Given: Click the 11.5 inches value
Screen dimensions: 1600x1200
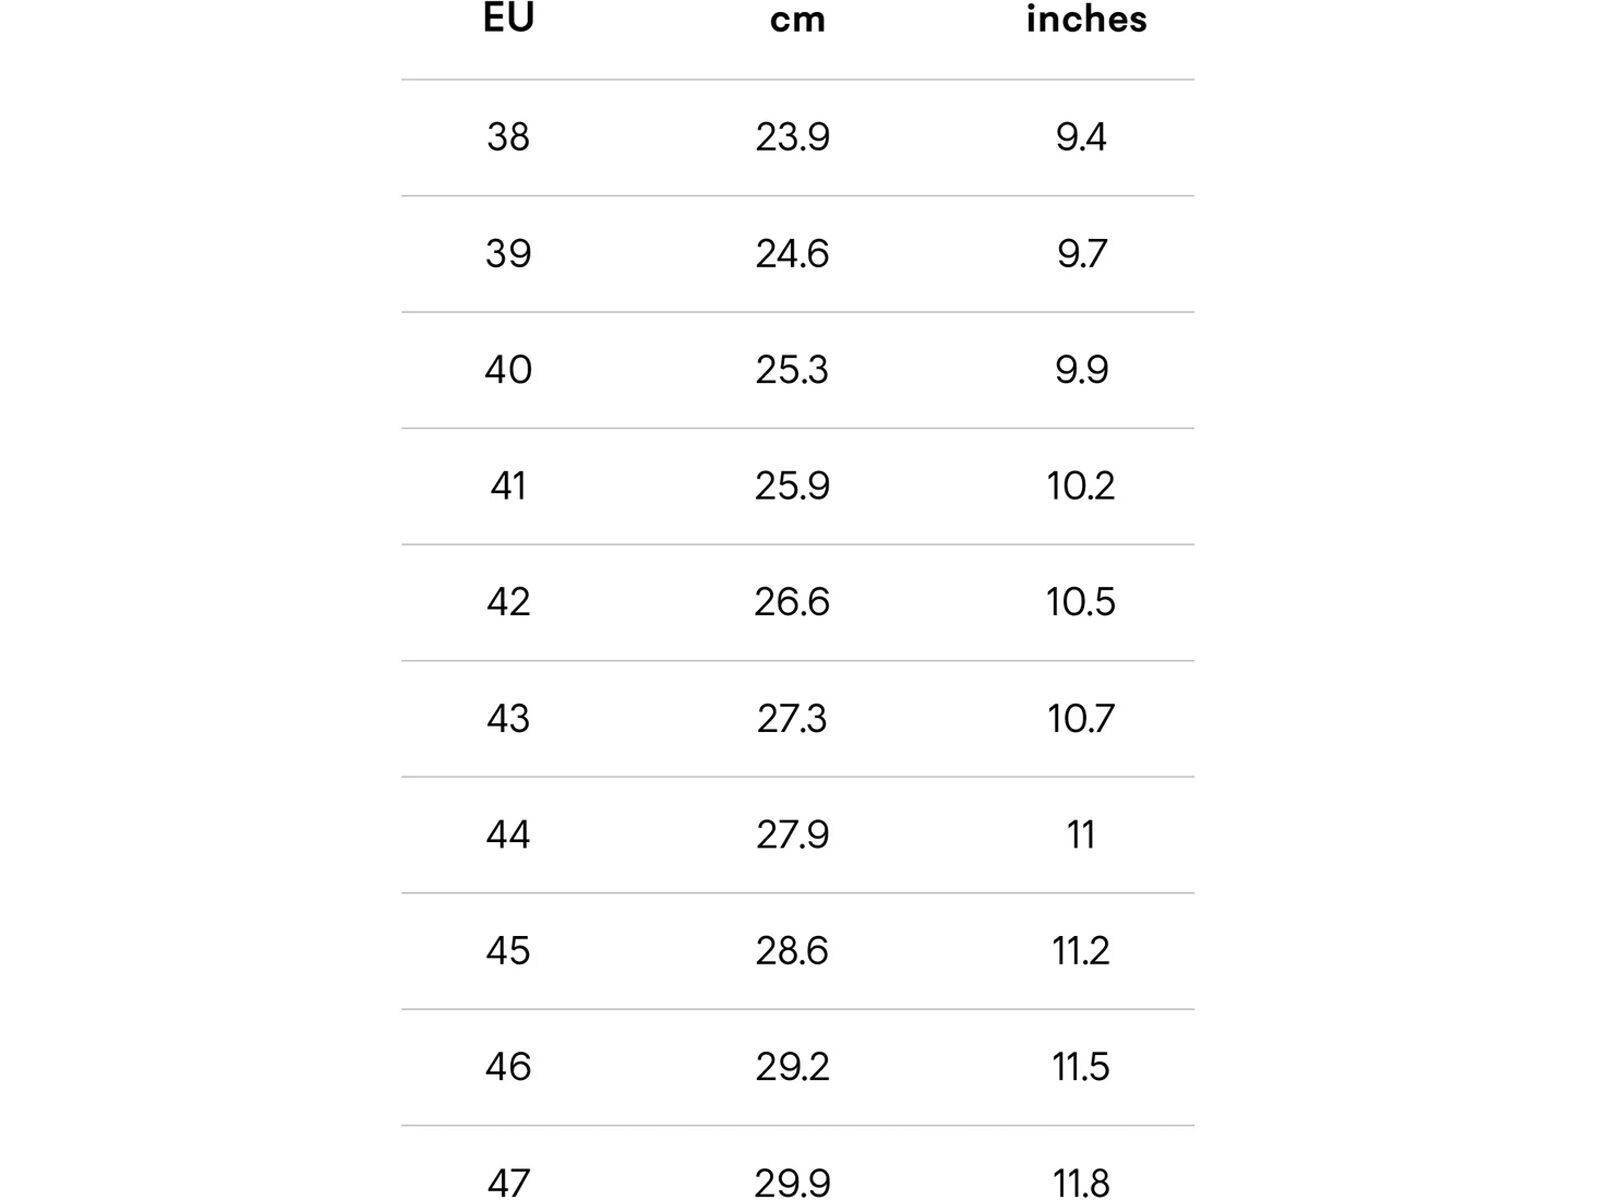Looking at the screenshot, I should [1081, 1067].
